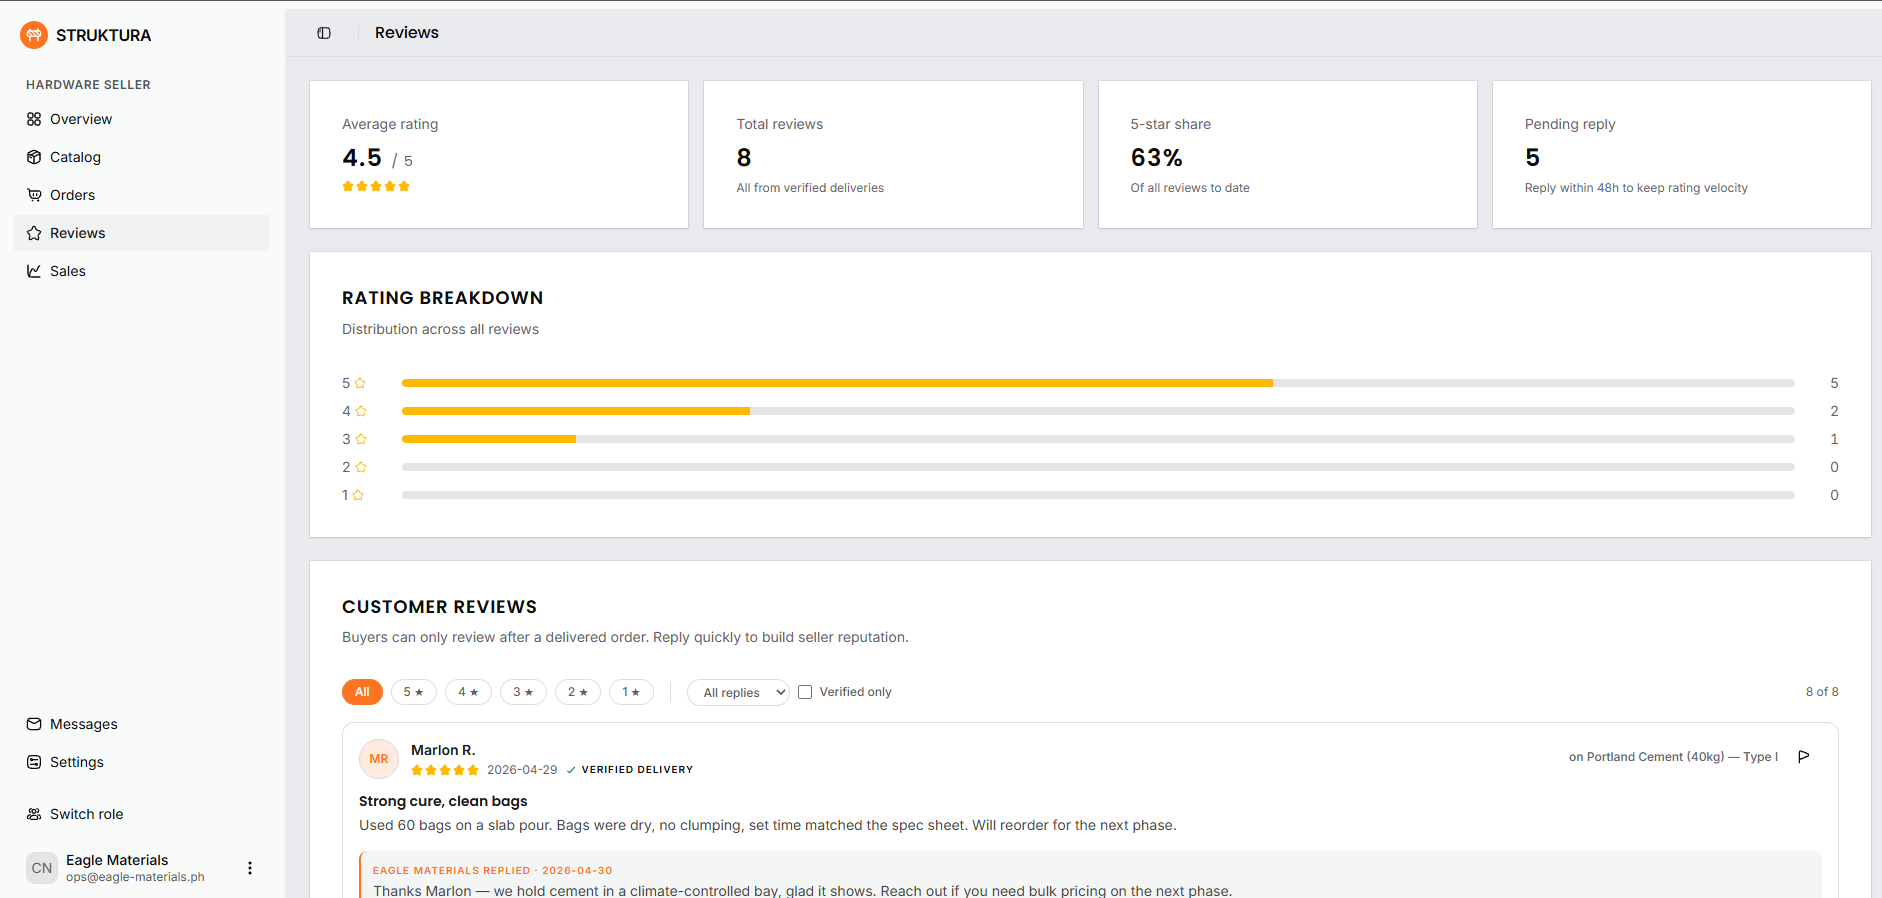
Task: Click star icon beside 5 in breakdown
Action: (x=360, y=383)
